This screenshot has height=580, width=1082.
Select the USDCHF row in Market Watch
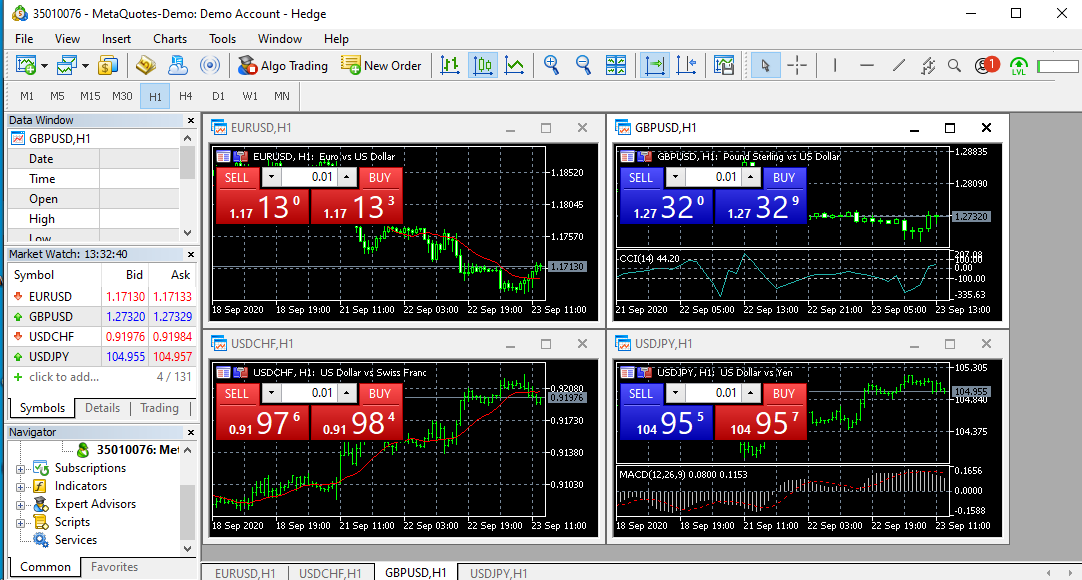coord(102,337)
